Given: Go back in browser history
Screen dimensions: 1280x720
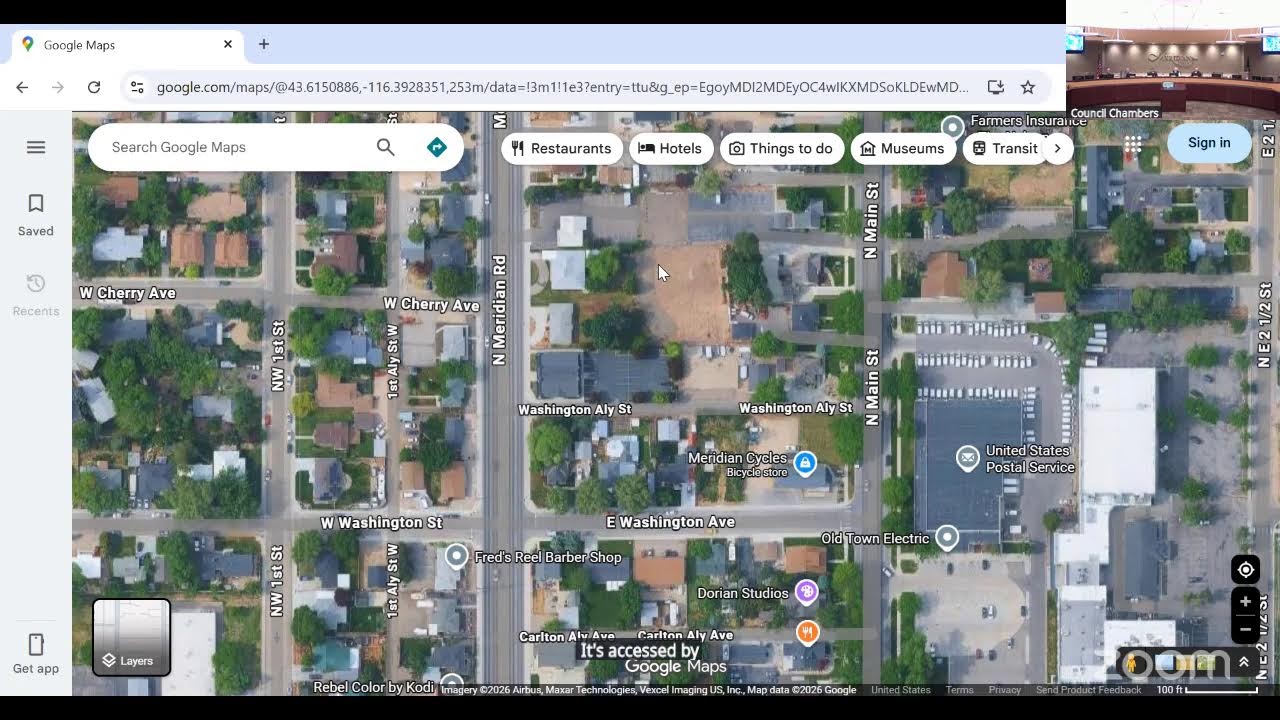Looking at the screenshot, I should click(x=22, y=87).
